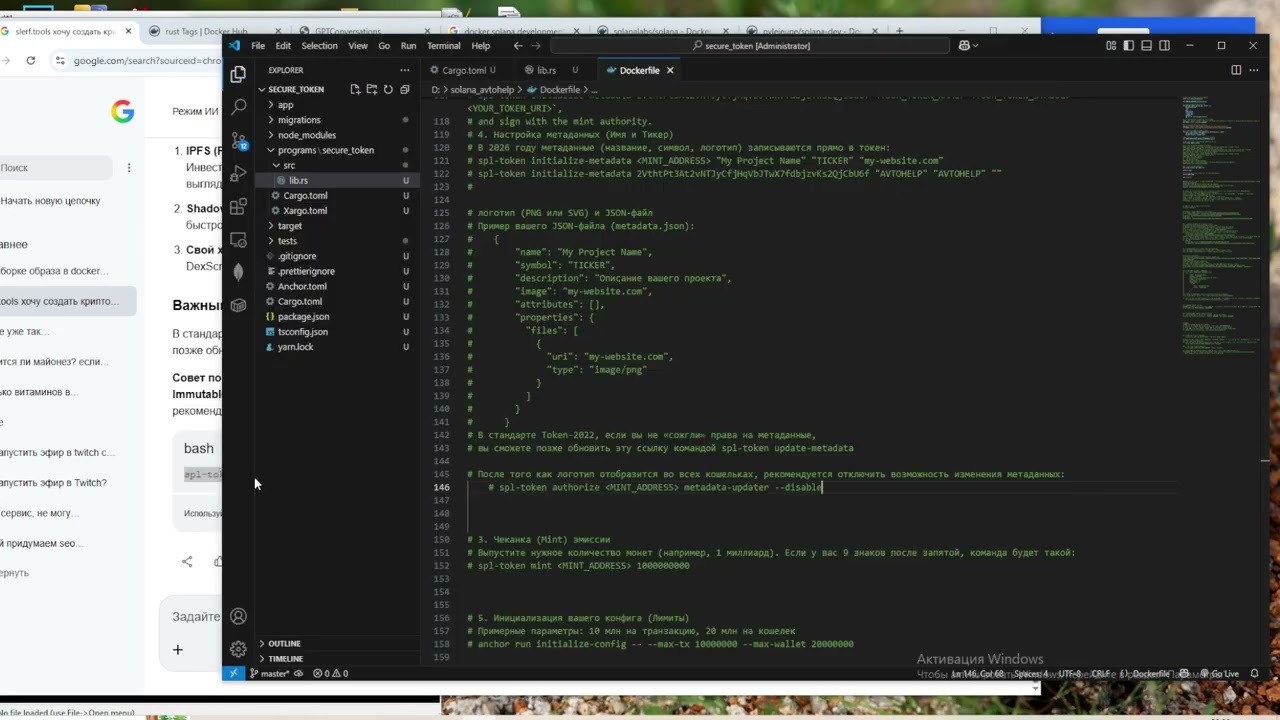Click the remote window indicator in status bar
The width and height of the screenshot is (1280, 720).
233,673
